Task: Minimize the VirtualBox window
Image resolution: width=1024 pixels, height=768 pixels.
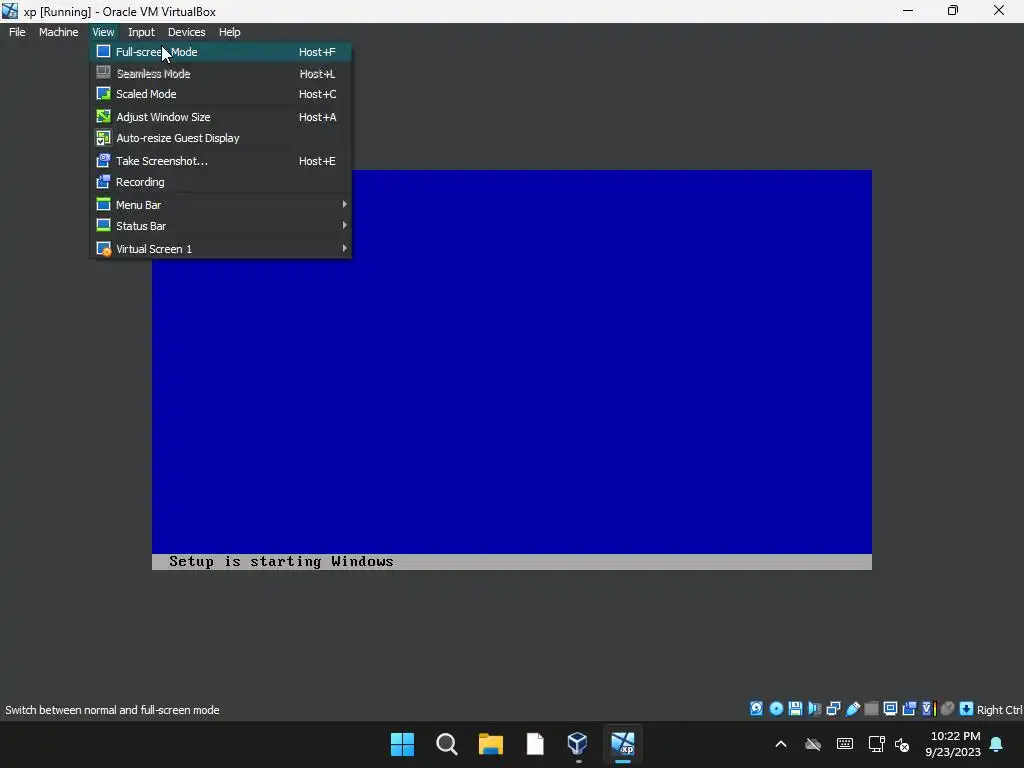Action: click(x=908, y=10)
